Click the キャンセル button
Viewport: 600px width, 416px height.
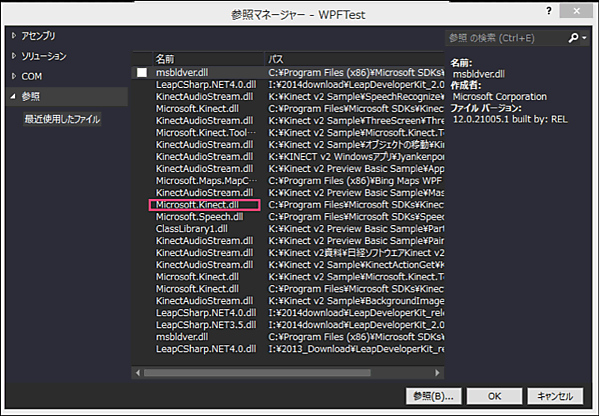pyautogui.click(x=555, y=396)
